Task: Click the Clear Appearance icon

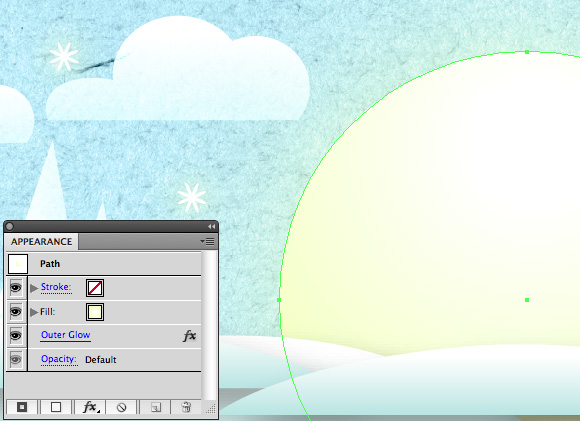Action: click(121, 407)
